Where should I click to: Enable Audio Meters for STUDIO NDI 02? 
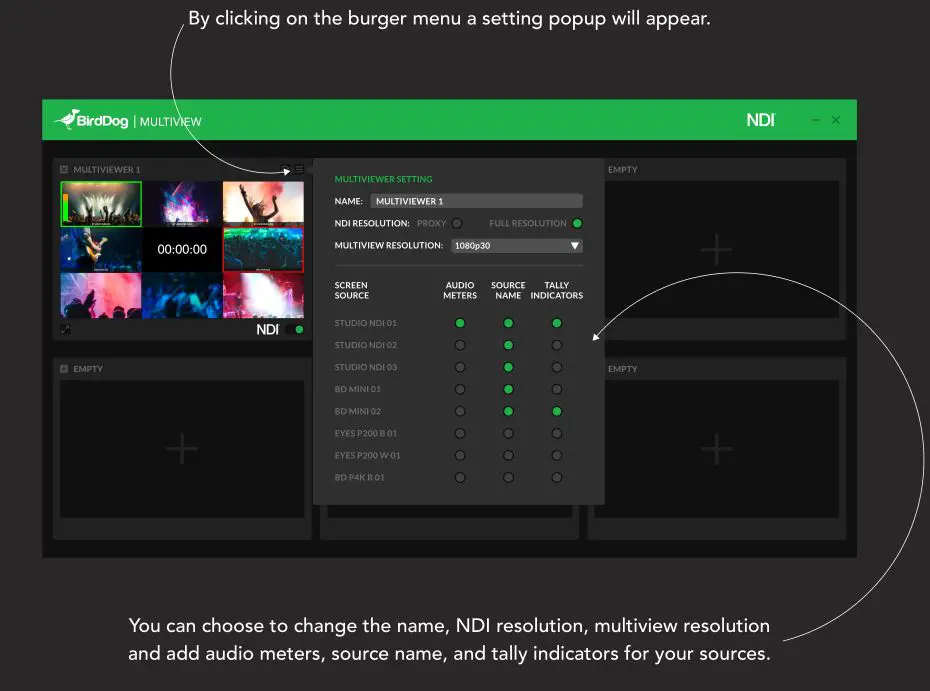tap(459, 344)
